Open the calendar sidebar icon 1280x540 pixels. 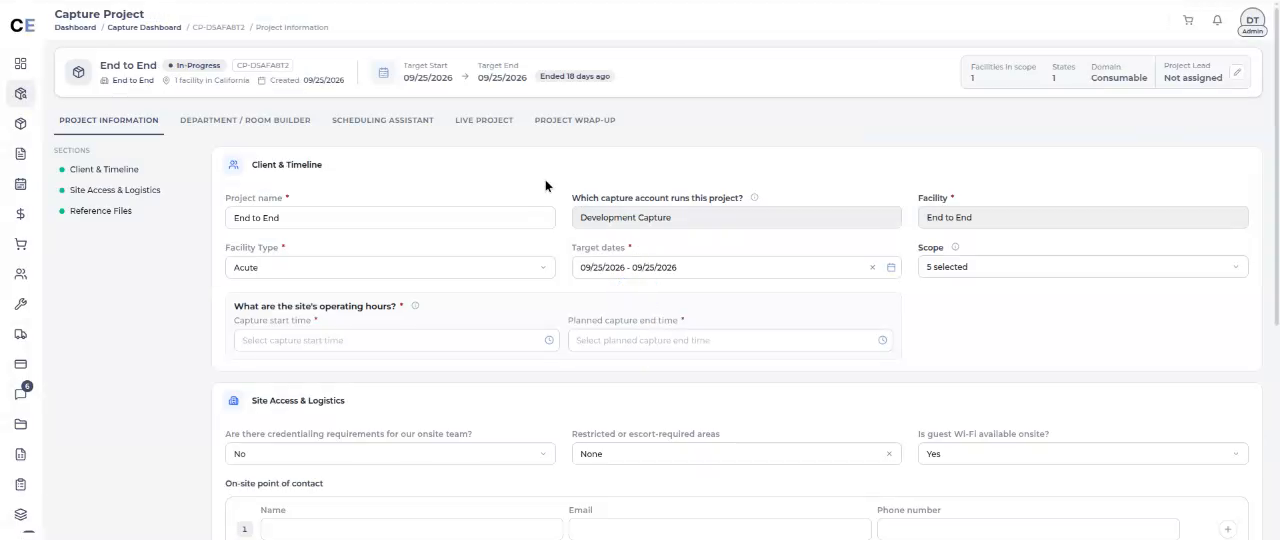[x=20, y=184]
